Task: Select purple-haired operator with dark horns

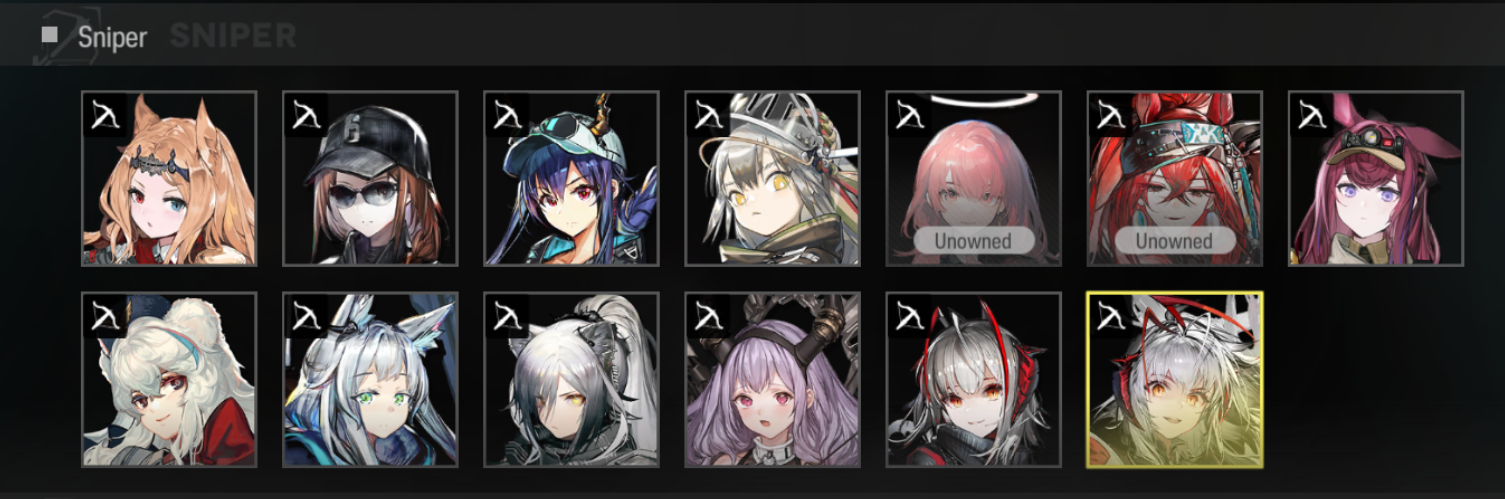Action: click(x=772, y=379)
